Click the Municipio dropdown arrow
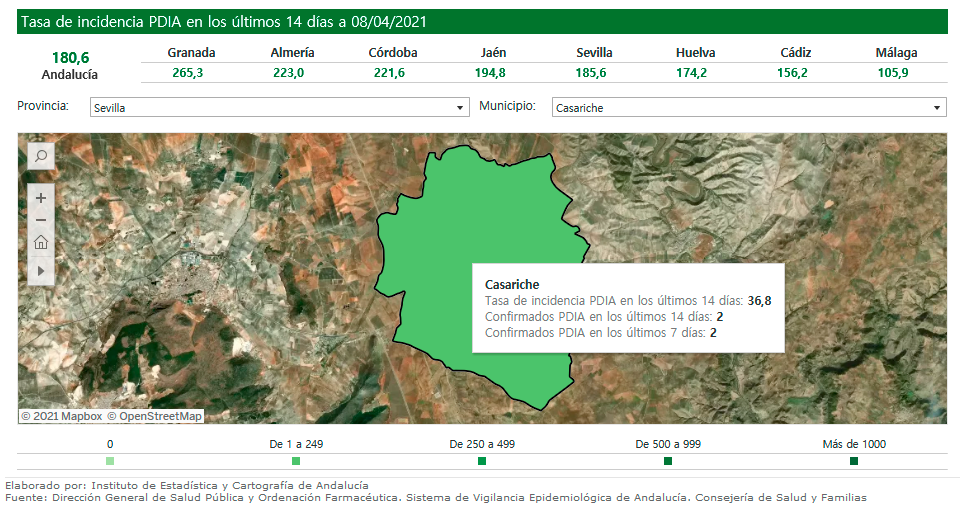The image size is (960, 510). tap(937, 107)
